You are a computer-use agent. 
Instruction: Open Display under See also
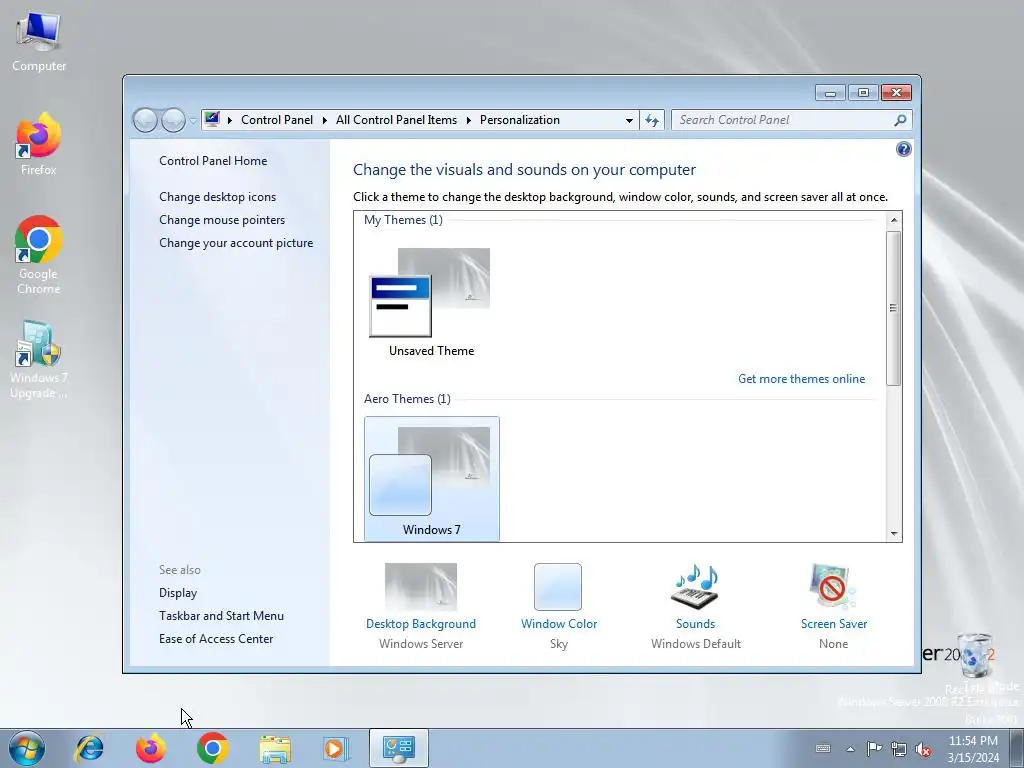tap(178, 593)
